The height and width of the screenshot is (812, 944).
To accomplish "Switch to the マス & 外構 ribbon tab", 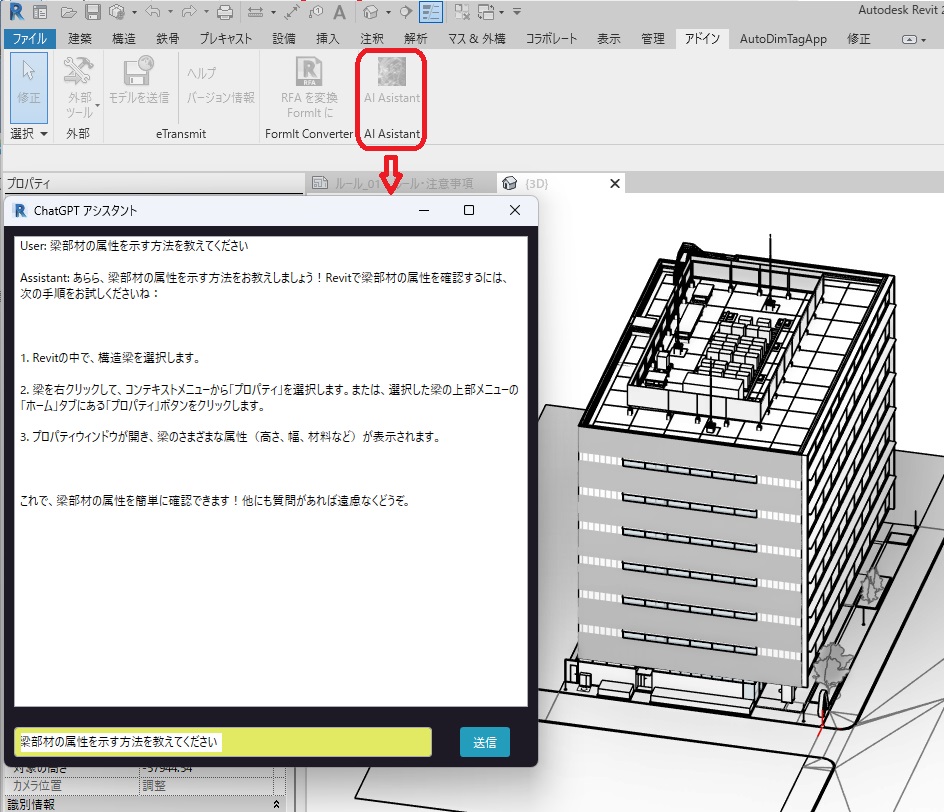I will 477,39.
